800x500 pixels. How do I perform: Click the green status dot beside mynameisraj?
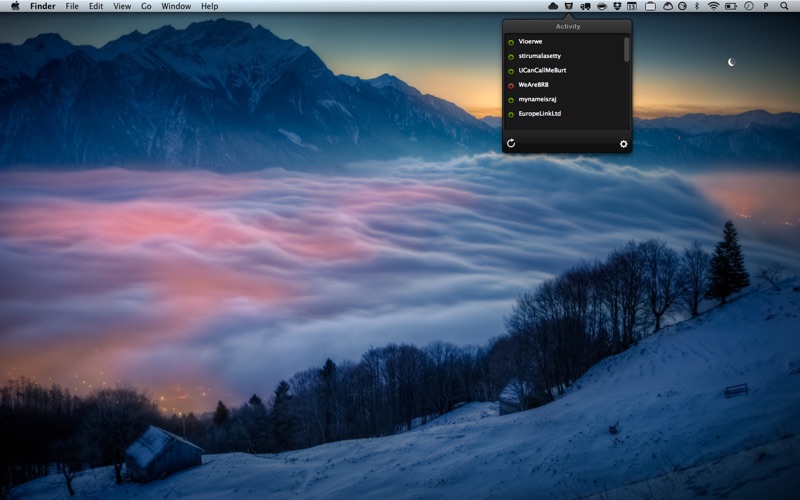click(x=511, y=100)
